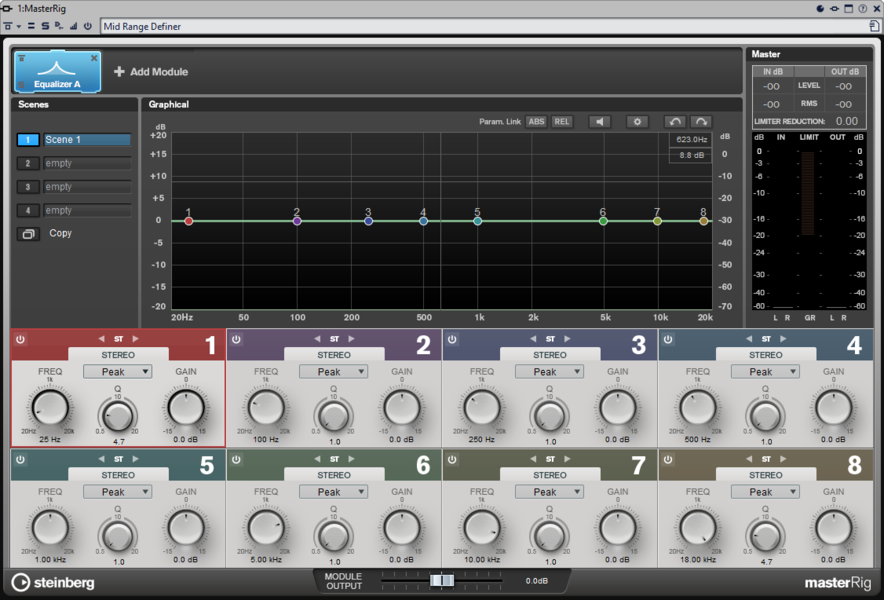
Task: Select scene button number 2
Action: [28, 164]
